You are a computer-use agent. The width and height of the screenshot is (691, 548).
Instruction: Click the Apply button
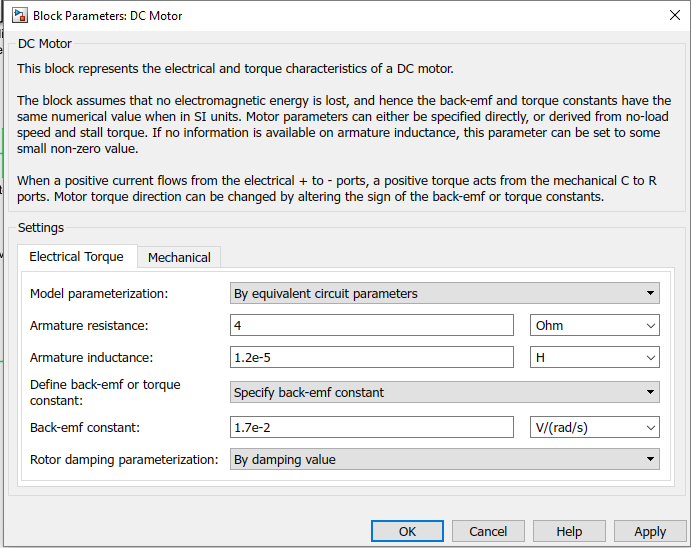coord(650,531)
